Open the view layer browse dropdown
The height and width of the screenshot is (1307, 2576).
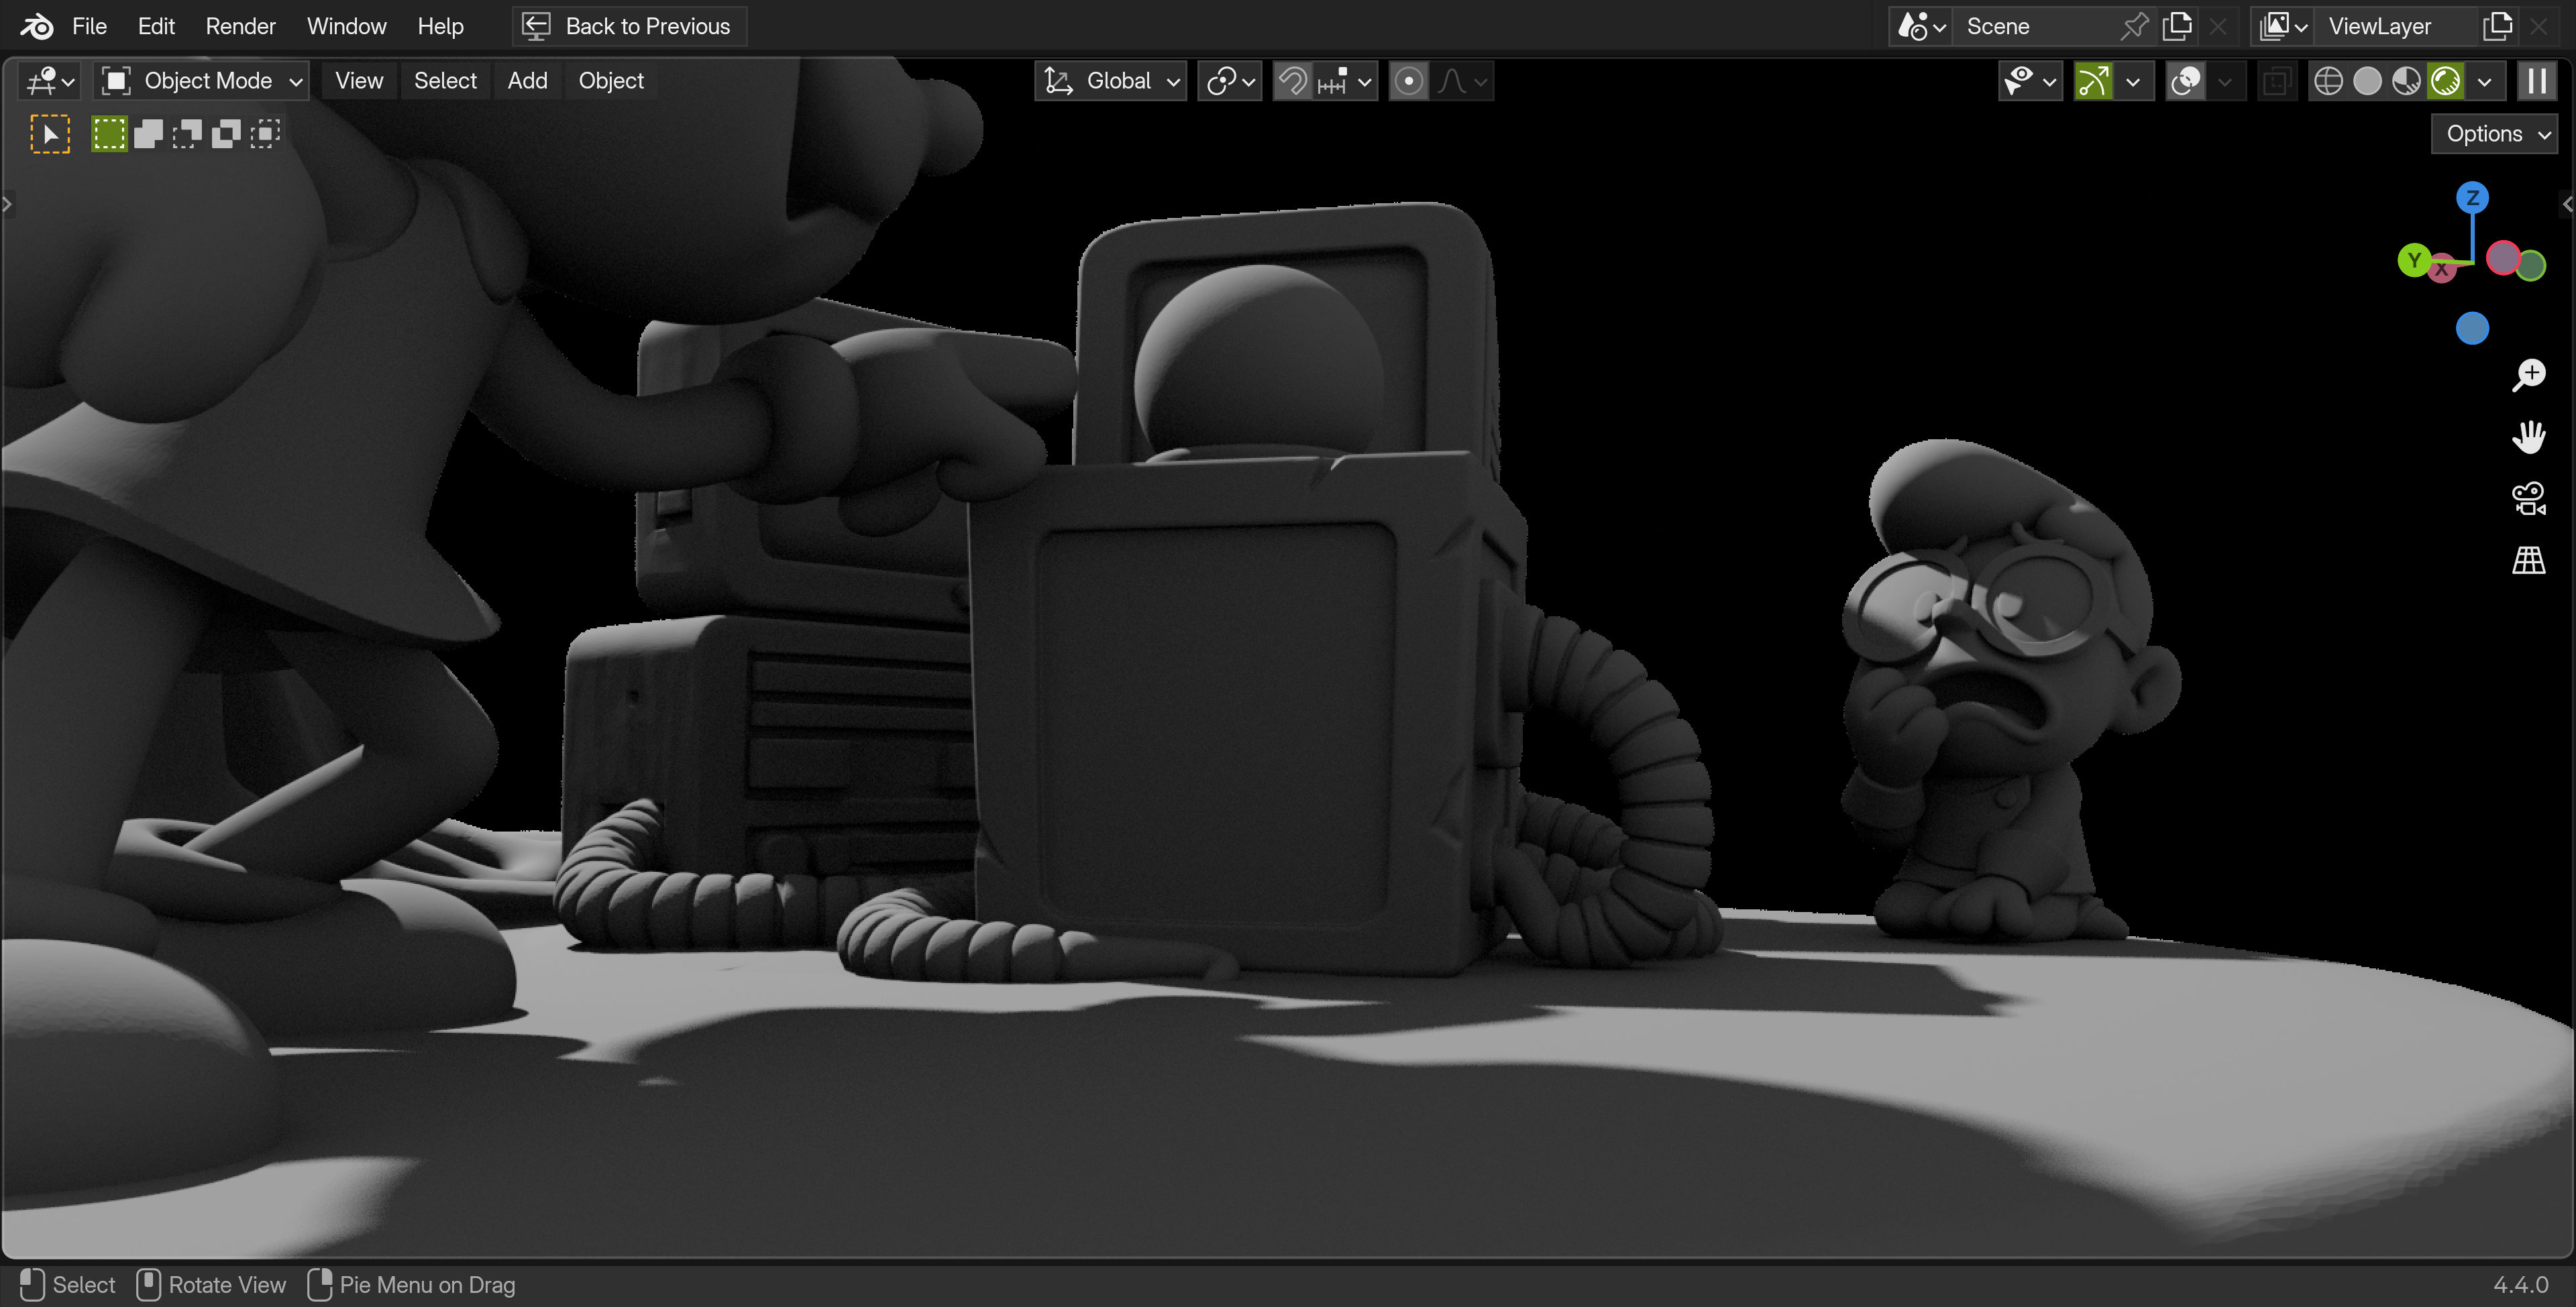pos(2283,26)
